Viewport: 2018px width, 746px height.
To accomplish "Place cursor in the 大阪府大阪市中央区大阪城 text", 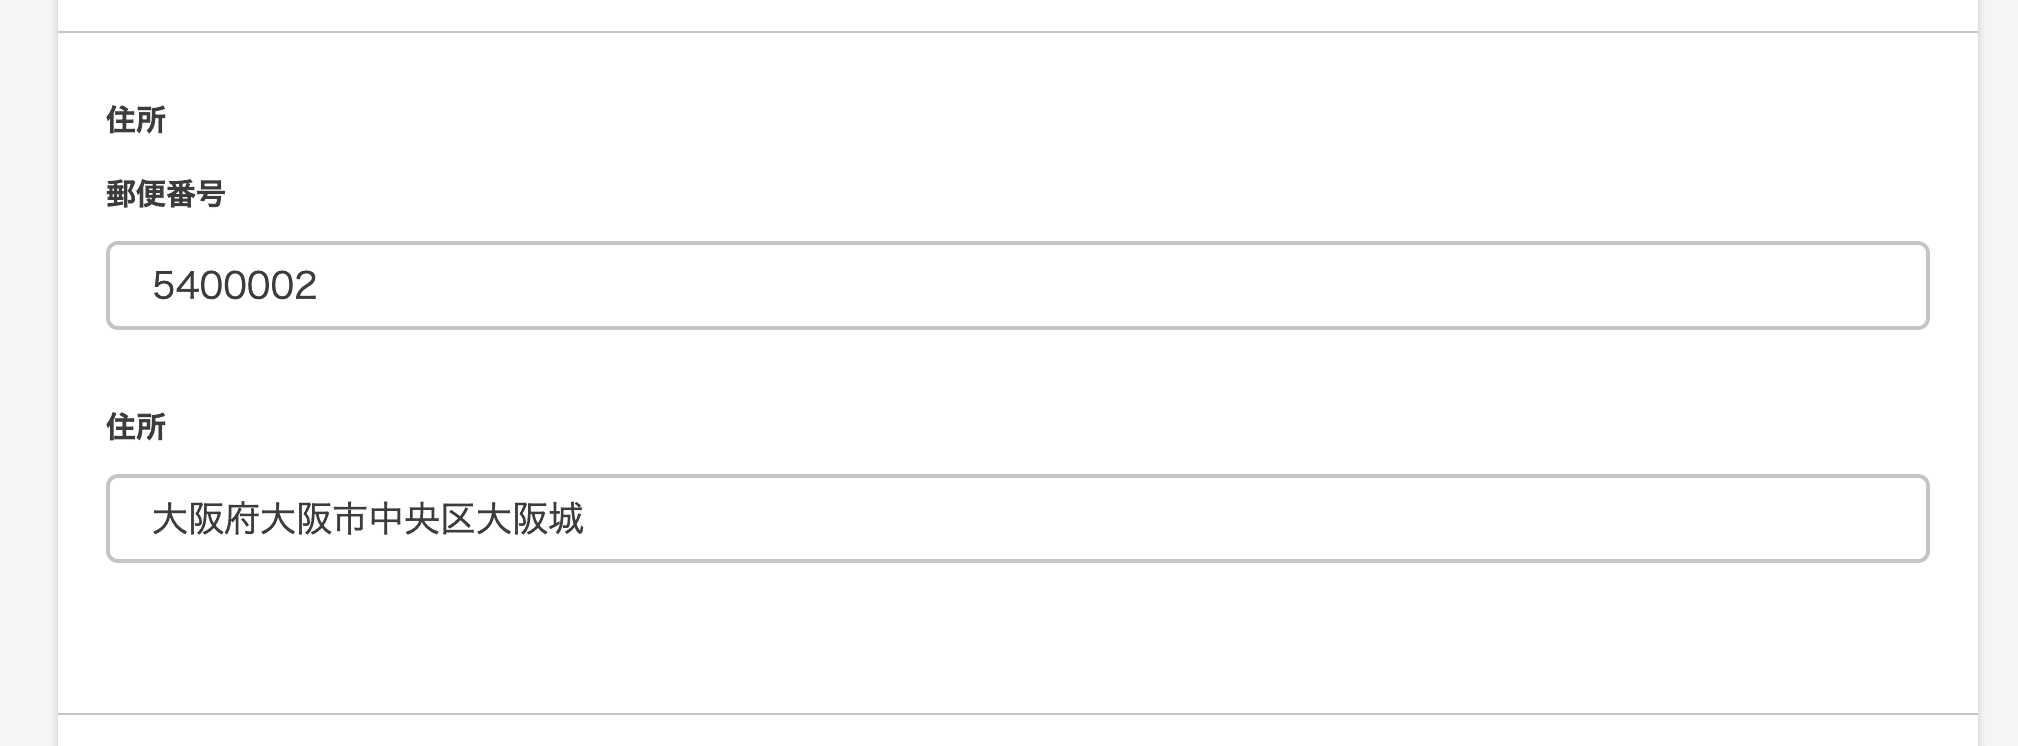I will pos(367,519).
